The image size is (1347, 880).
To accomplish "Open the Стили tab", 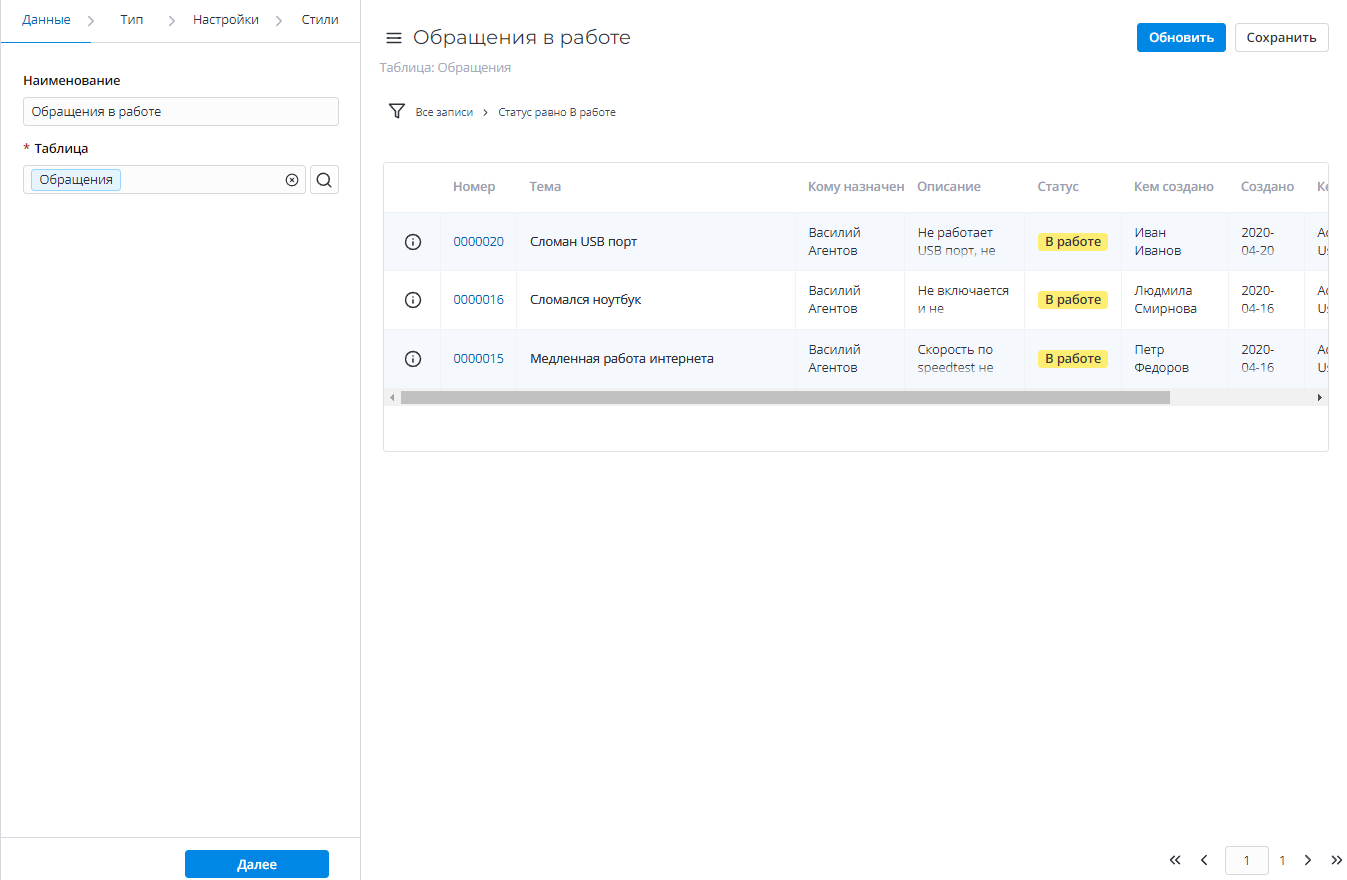I will [320, 20].
